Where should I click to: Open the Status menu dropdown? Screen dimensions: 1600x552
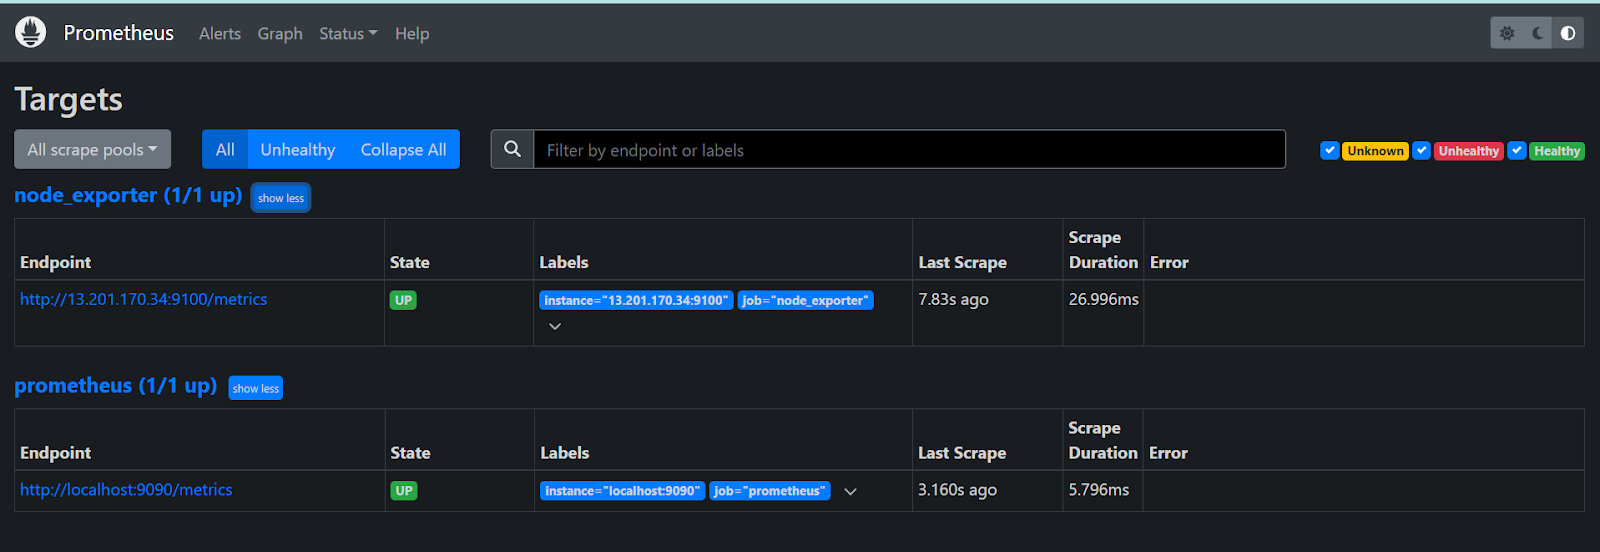(x=348, y=33)
